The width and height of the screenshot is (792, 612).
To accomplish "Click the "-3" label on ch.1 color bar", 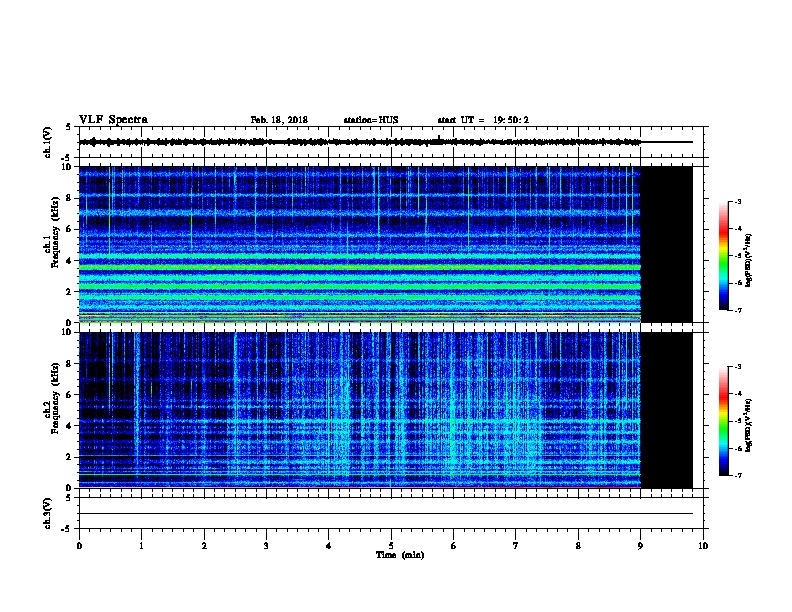I will (737, 201).
